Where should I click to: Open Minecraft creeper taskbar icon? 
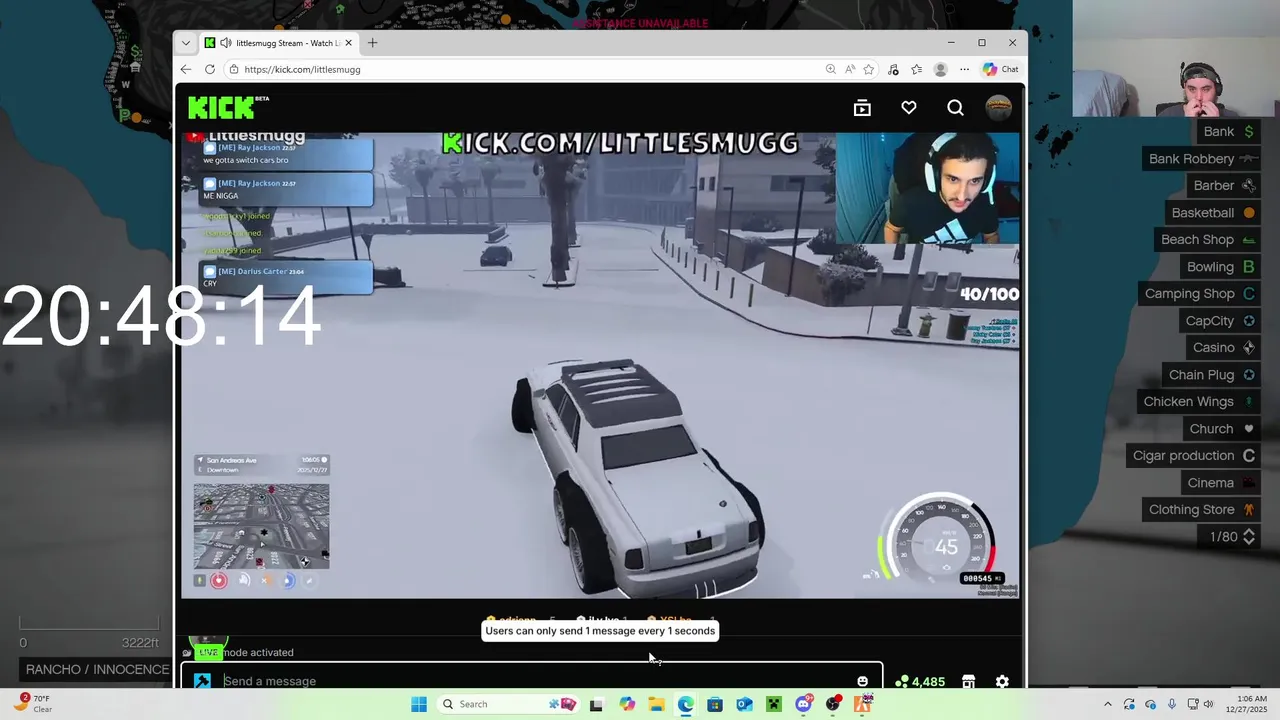(x=774, y=704)
